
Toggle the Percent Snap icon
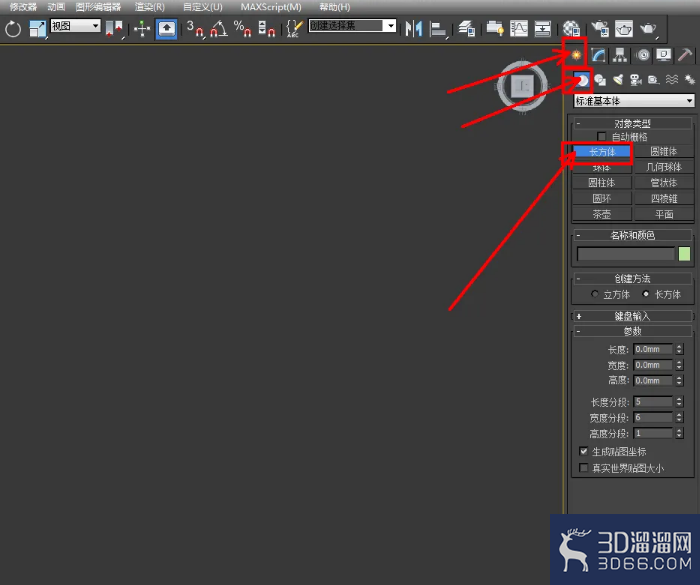(242, 29)
